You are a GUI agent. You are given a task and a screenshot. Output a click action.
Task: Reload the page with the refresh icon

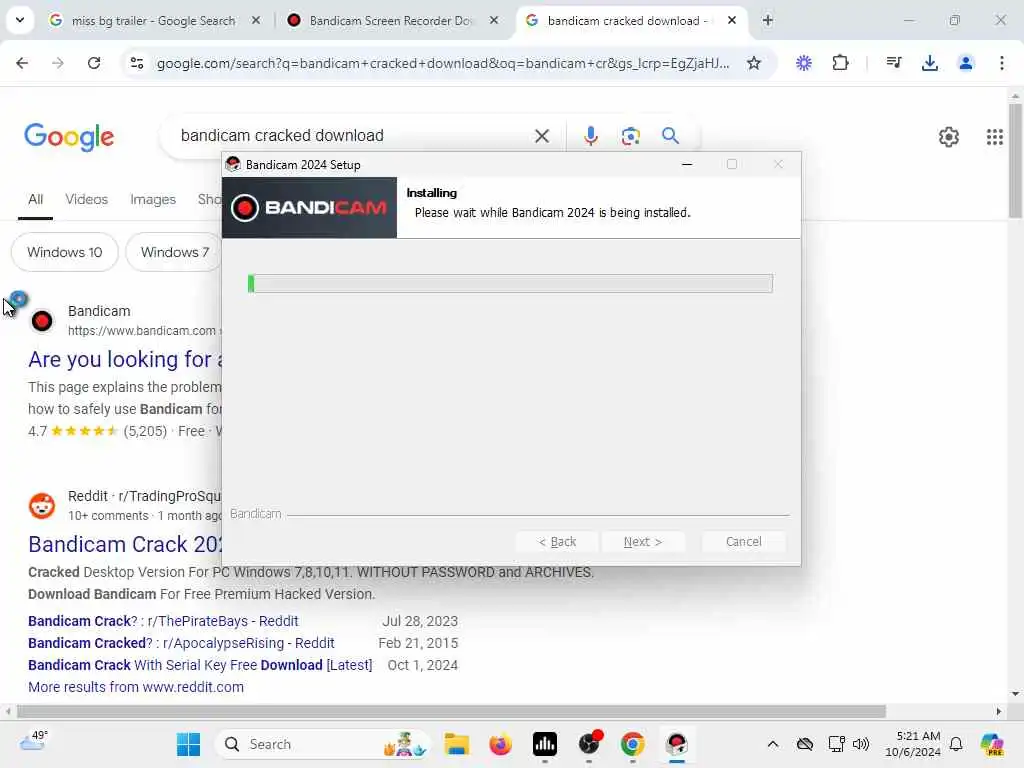coord(94,63)
